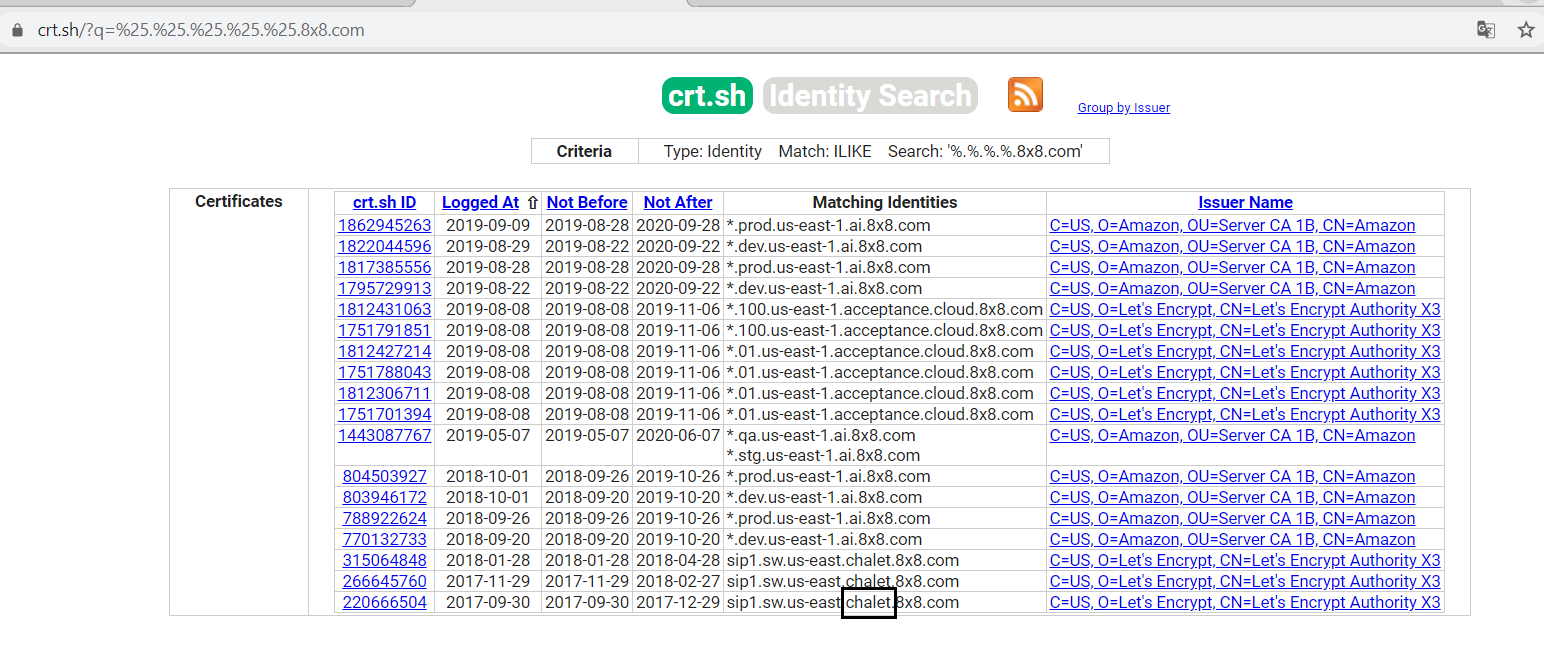Click the Identity Search title
This screenshot has width=1544, height=647.
870,95
